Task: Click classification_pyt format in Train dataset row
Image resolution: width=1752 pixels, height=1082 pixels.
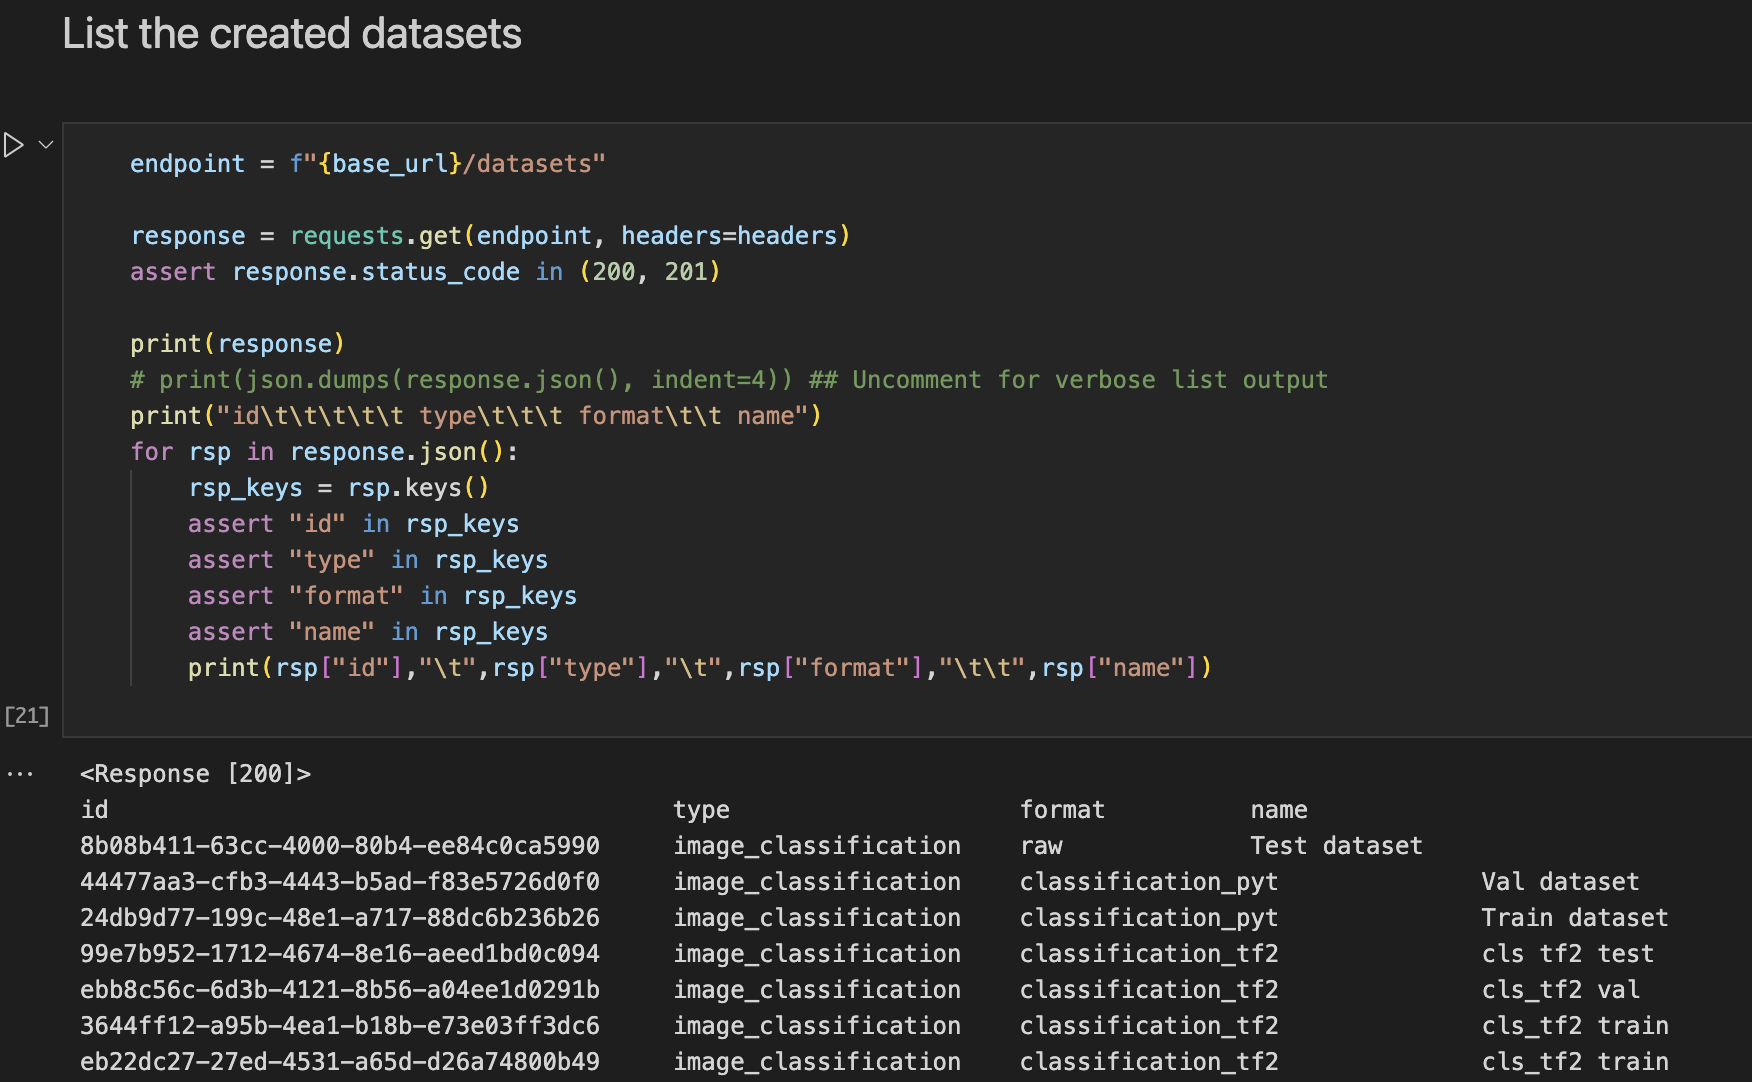Action: tap(1149, 918)
